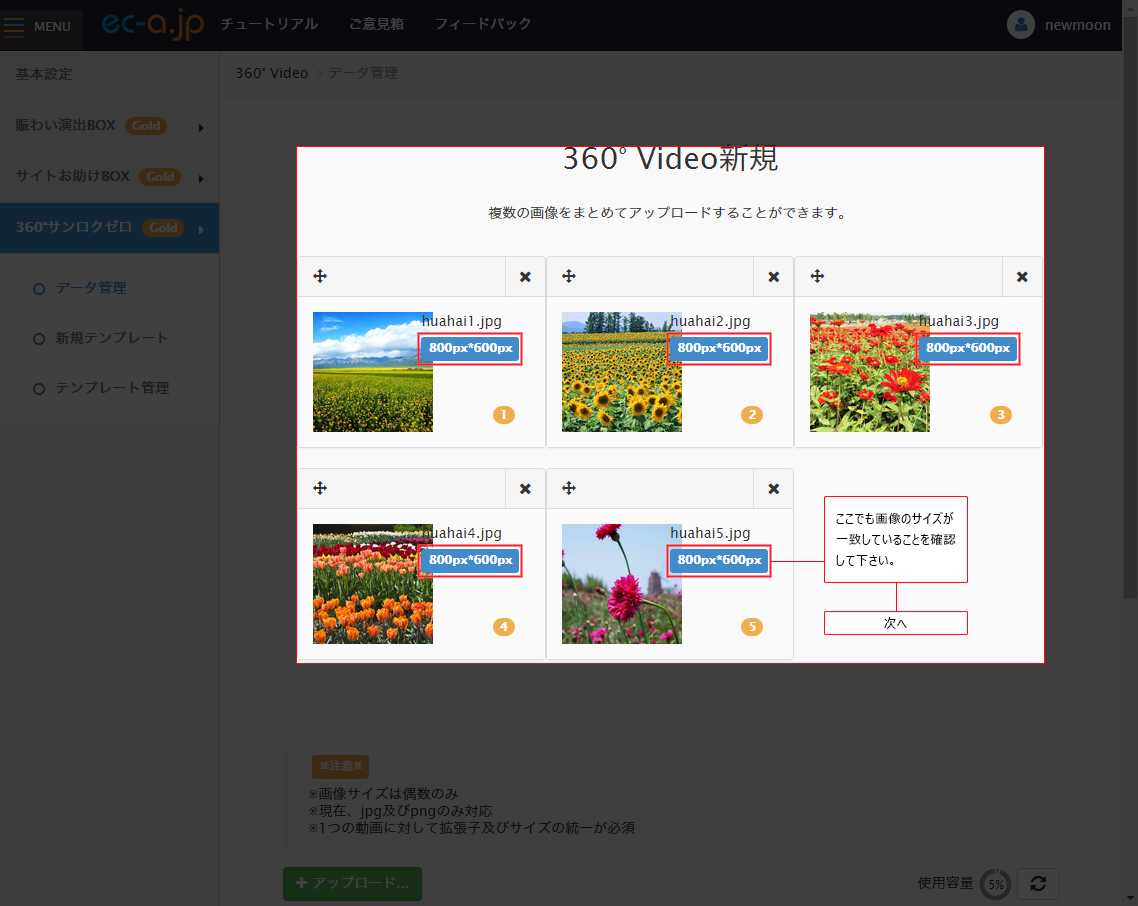Click the Gold badge on 360°サンロクゼロ
The width and height of the screenshot is (1138, 906).
[x=163, y=228]
